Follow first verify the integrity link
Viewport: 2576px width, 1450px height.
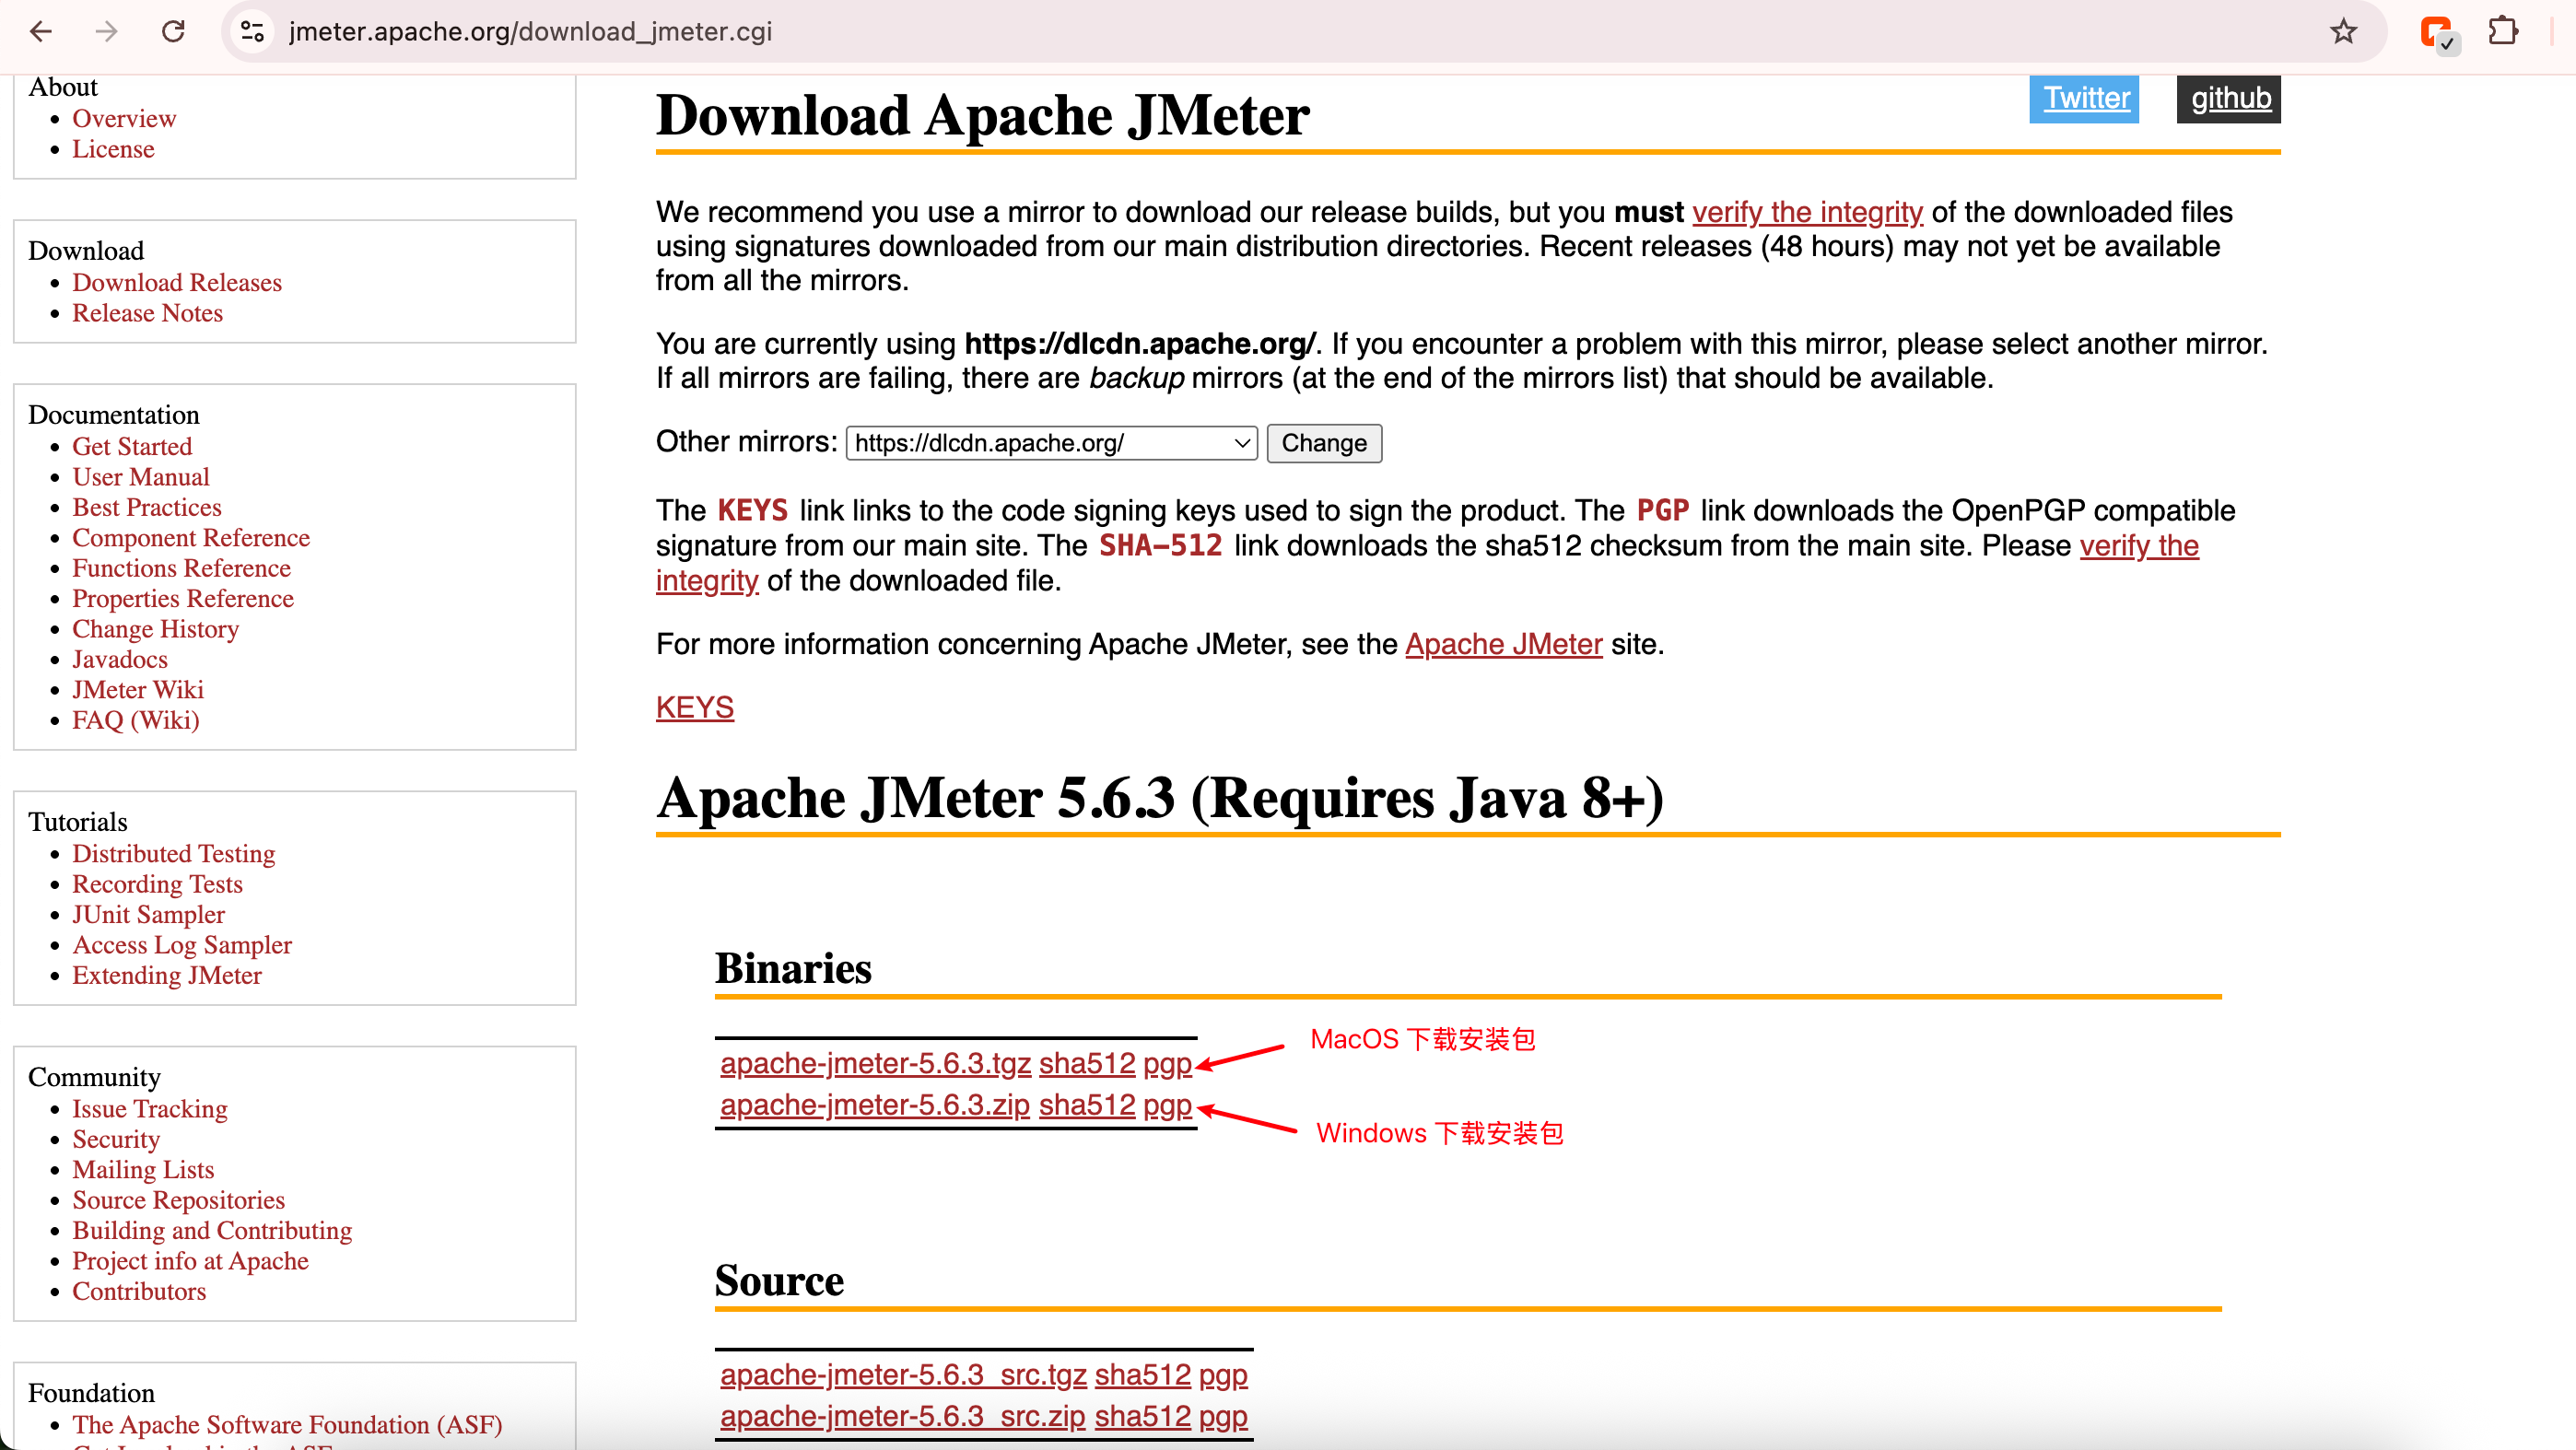1807,212
